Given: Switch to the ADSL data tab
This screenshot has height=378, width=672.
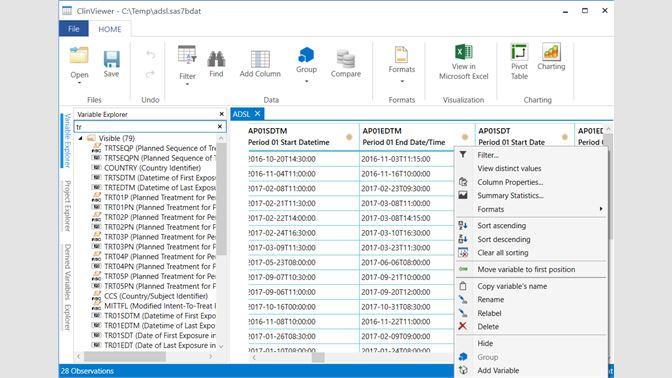Looking at the screenshot, I should pos(241,114).
